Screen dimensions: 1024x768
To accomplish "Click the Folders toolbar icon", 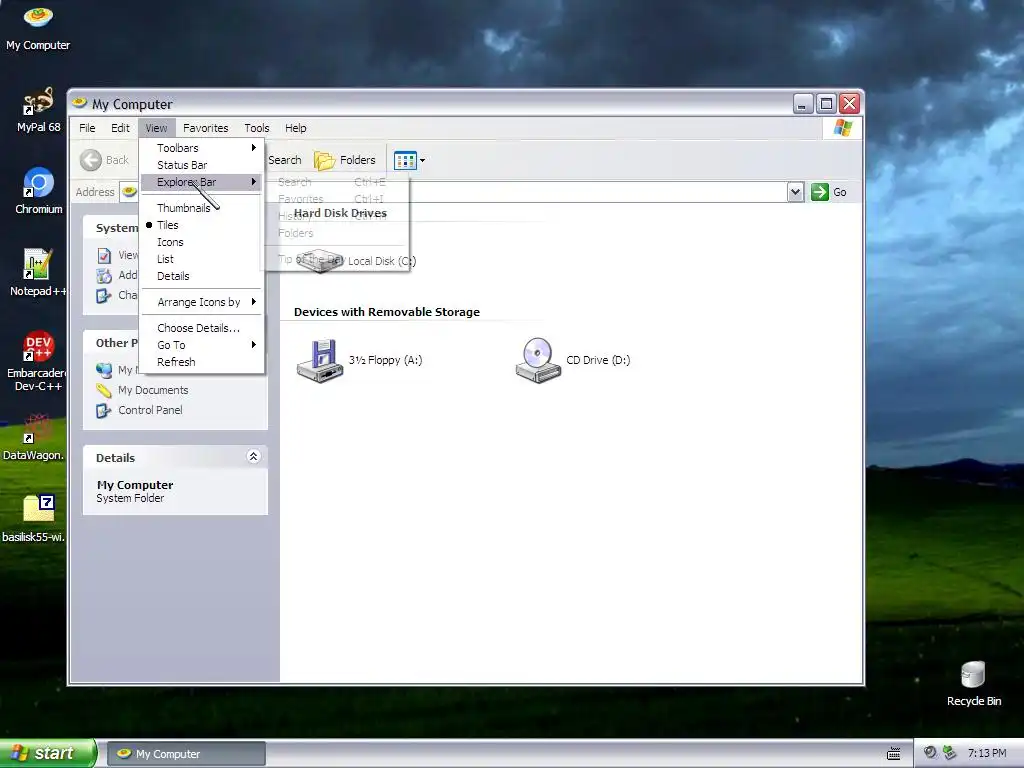I will (324, 160).
